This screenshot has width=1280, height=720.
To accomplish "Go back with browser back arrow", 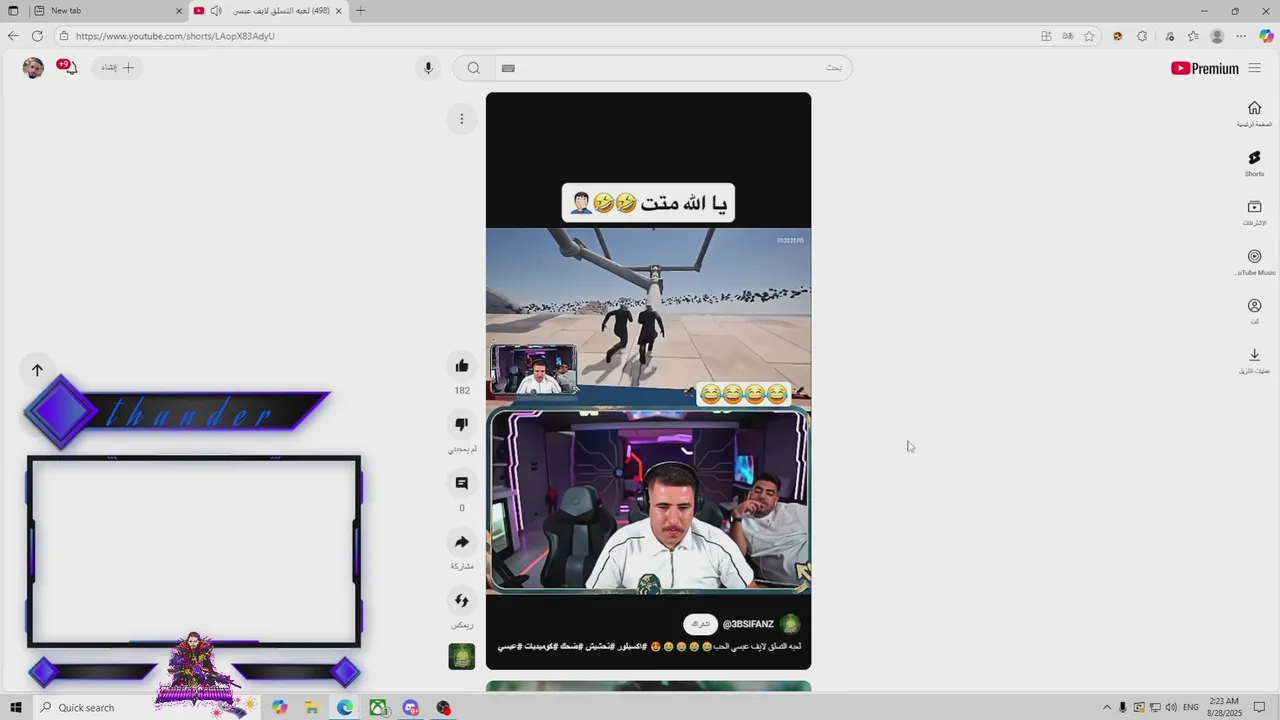I will [13, 36].
